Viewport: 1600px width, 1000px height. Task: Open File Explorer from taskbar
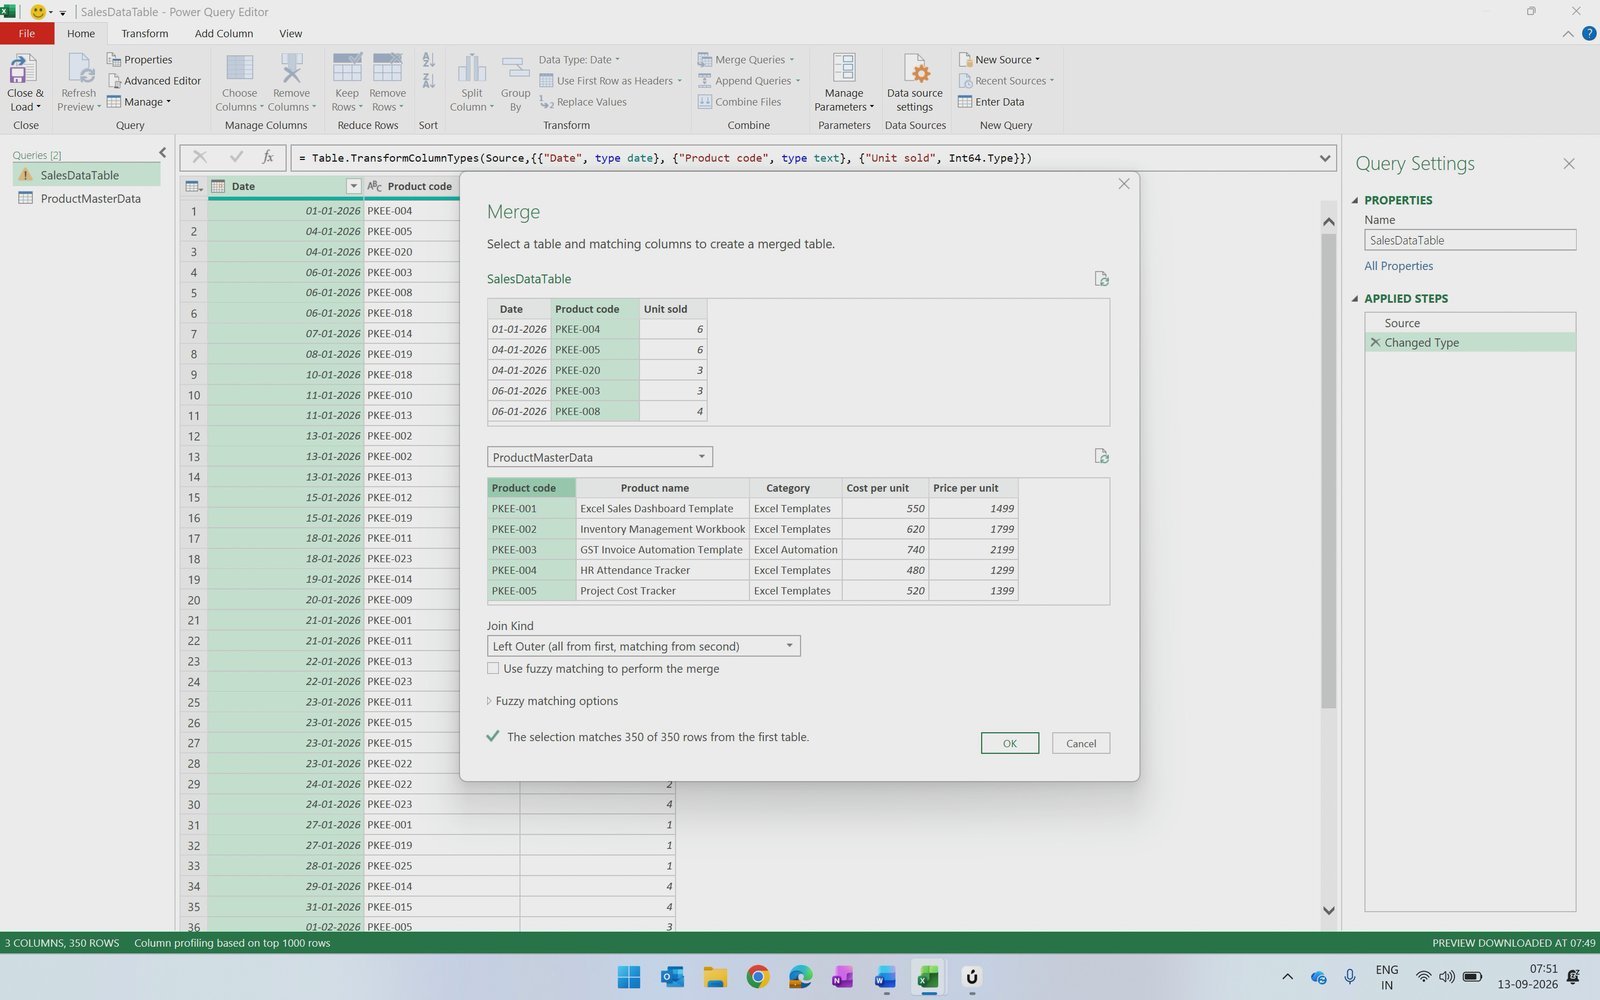tap(715, 977)
